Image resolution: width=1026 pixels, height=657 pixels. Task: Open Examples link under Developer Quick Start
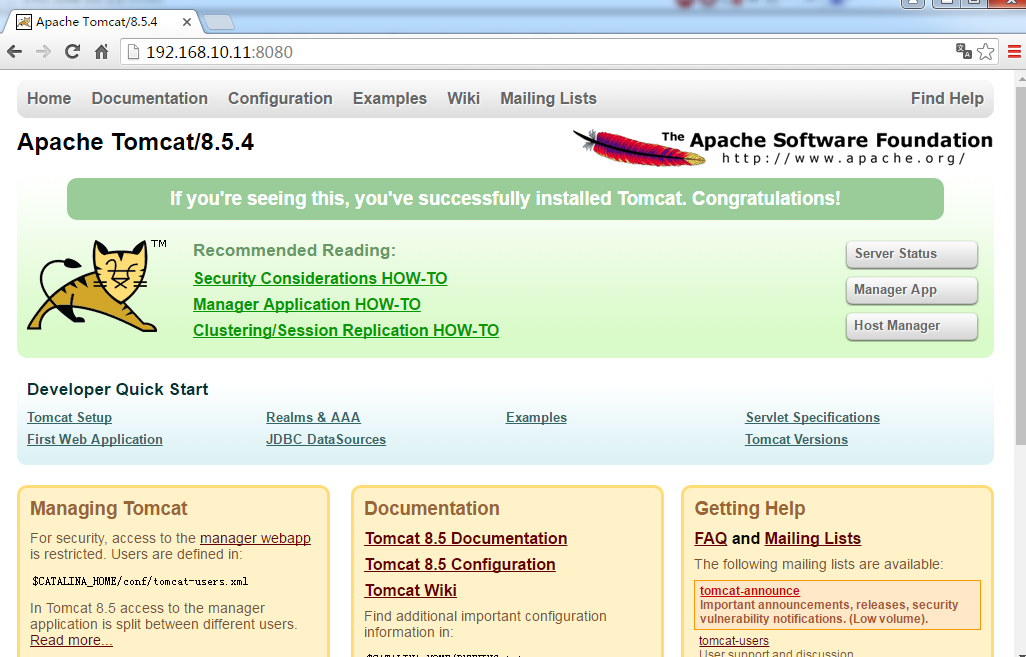(536, 417)
